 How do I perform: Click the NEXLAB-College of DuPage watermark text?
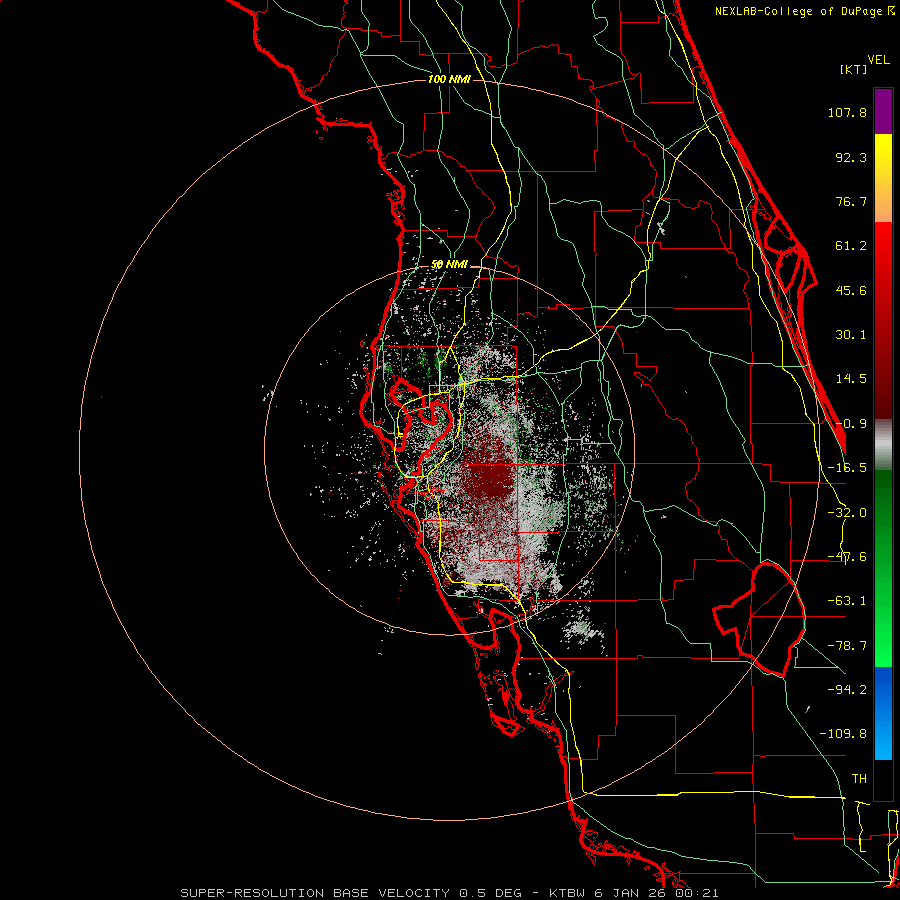pos(805,11)
